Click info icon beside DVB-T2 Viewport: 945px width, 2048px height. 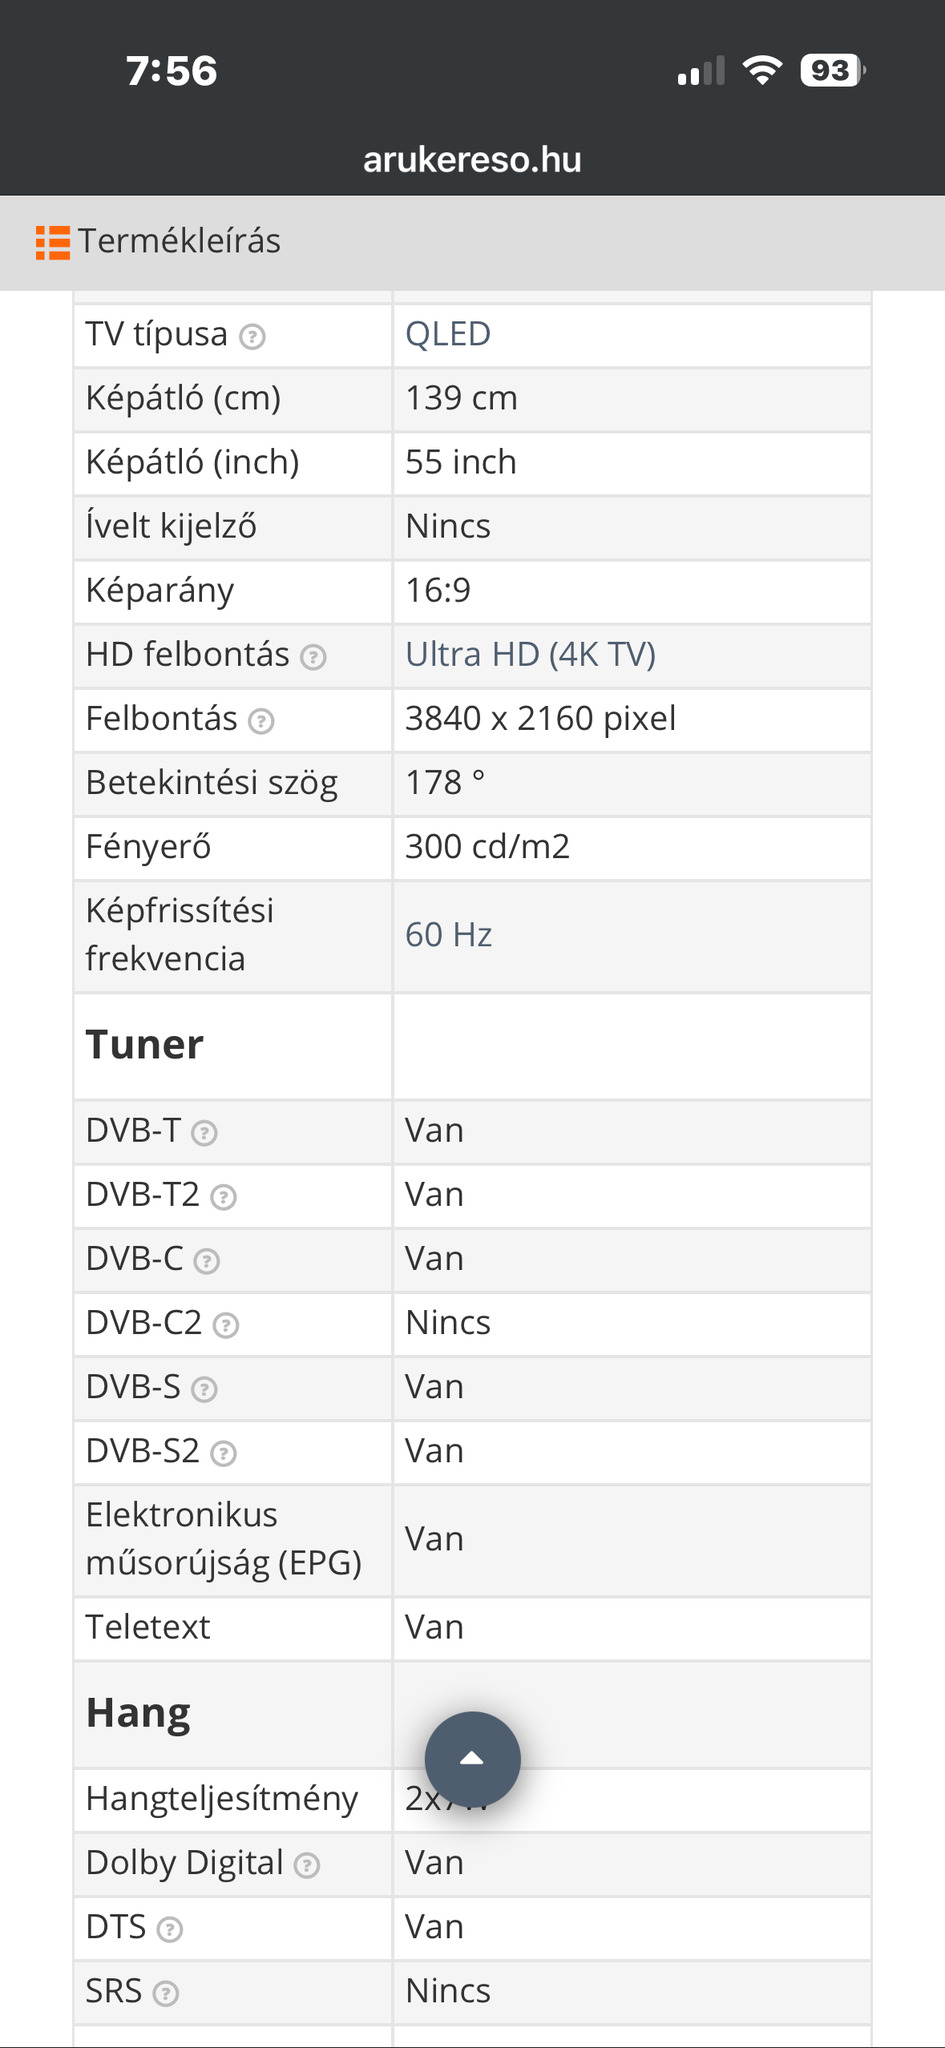(224, 1197)
